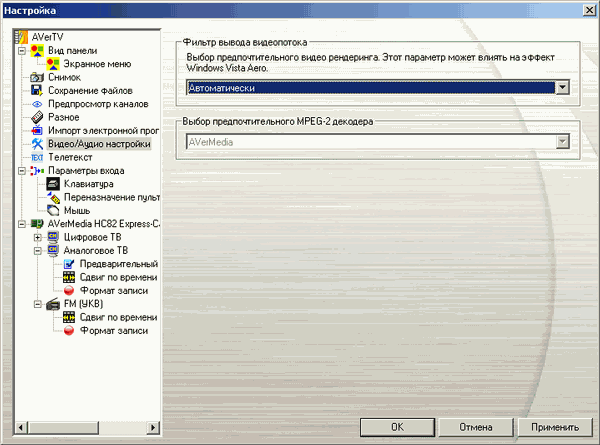Collapse the Вид панели tree node
Screen dimensions: 600x445
pyautogui.click(x=21, y=50)
